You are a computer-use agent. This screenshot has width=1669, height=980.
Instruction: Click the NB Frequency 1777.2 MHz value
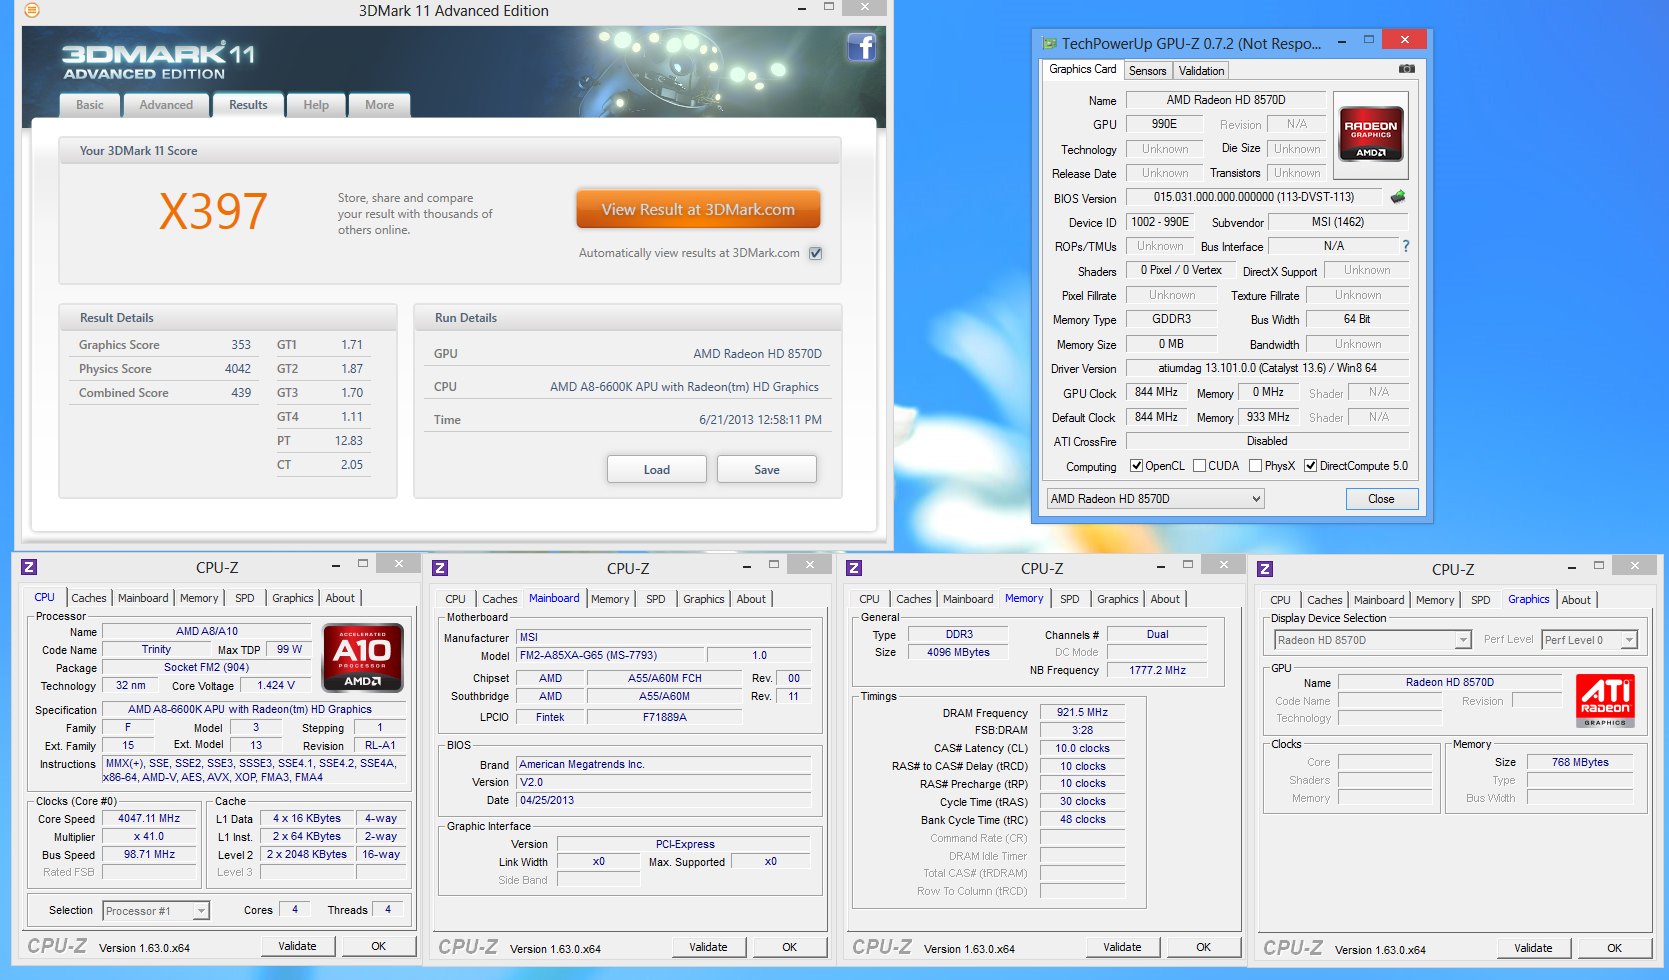(x=1157, y=670)
